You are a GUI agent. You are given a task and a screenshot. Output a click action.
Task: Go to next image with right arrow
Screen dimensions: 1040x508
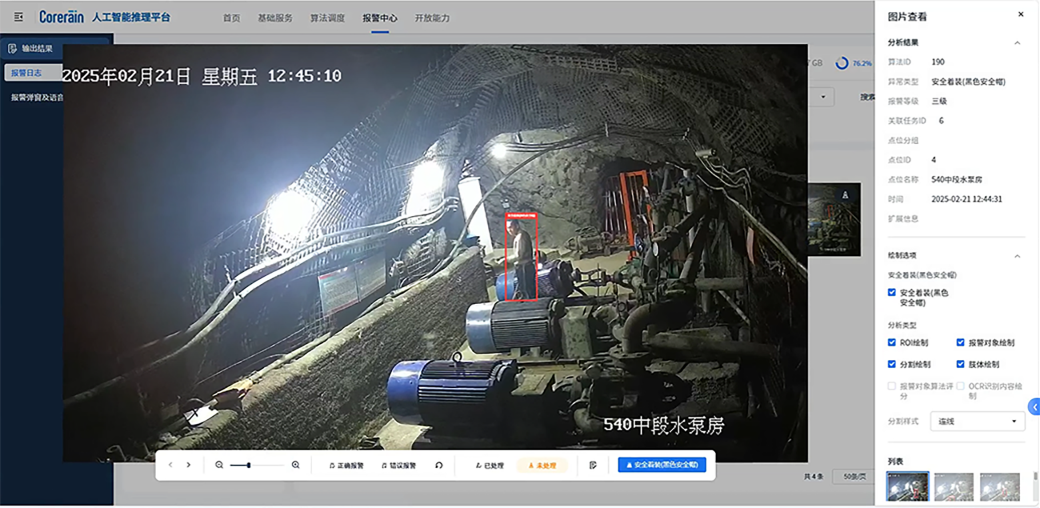tap(188, 465)
